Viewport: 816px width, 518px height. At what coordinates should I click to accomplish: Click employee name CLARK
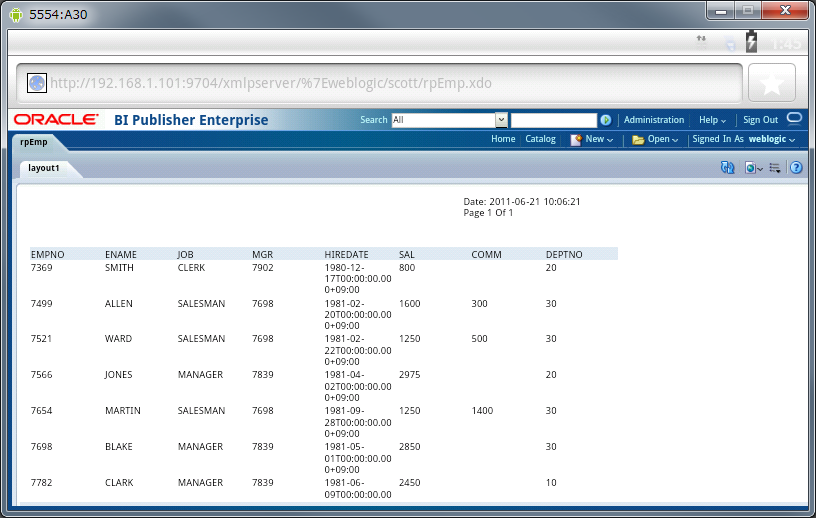119,482
